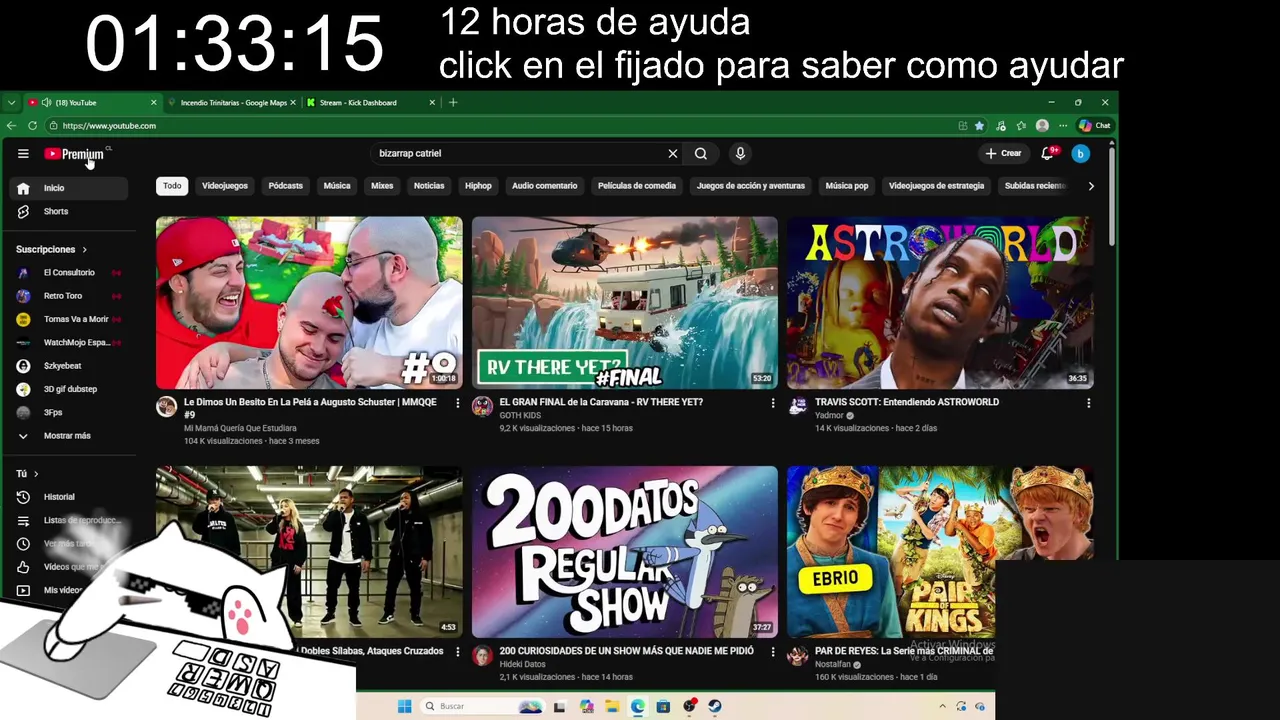The height and width of the screenshot is (720, 1280).
Task: Select the Música filter chip
Action: (337, 186)
